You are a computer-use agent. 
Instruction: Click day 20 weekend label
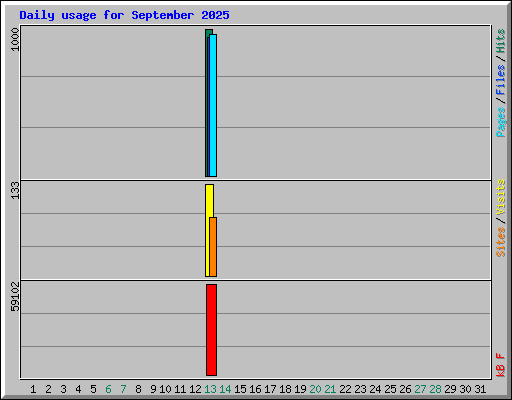(x=315, y=389)
